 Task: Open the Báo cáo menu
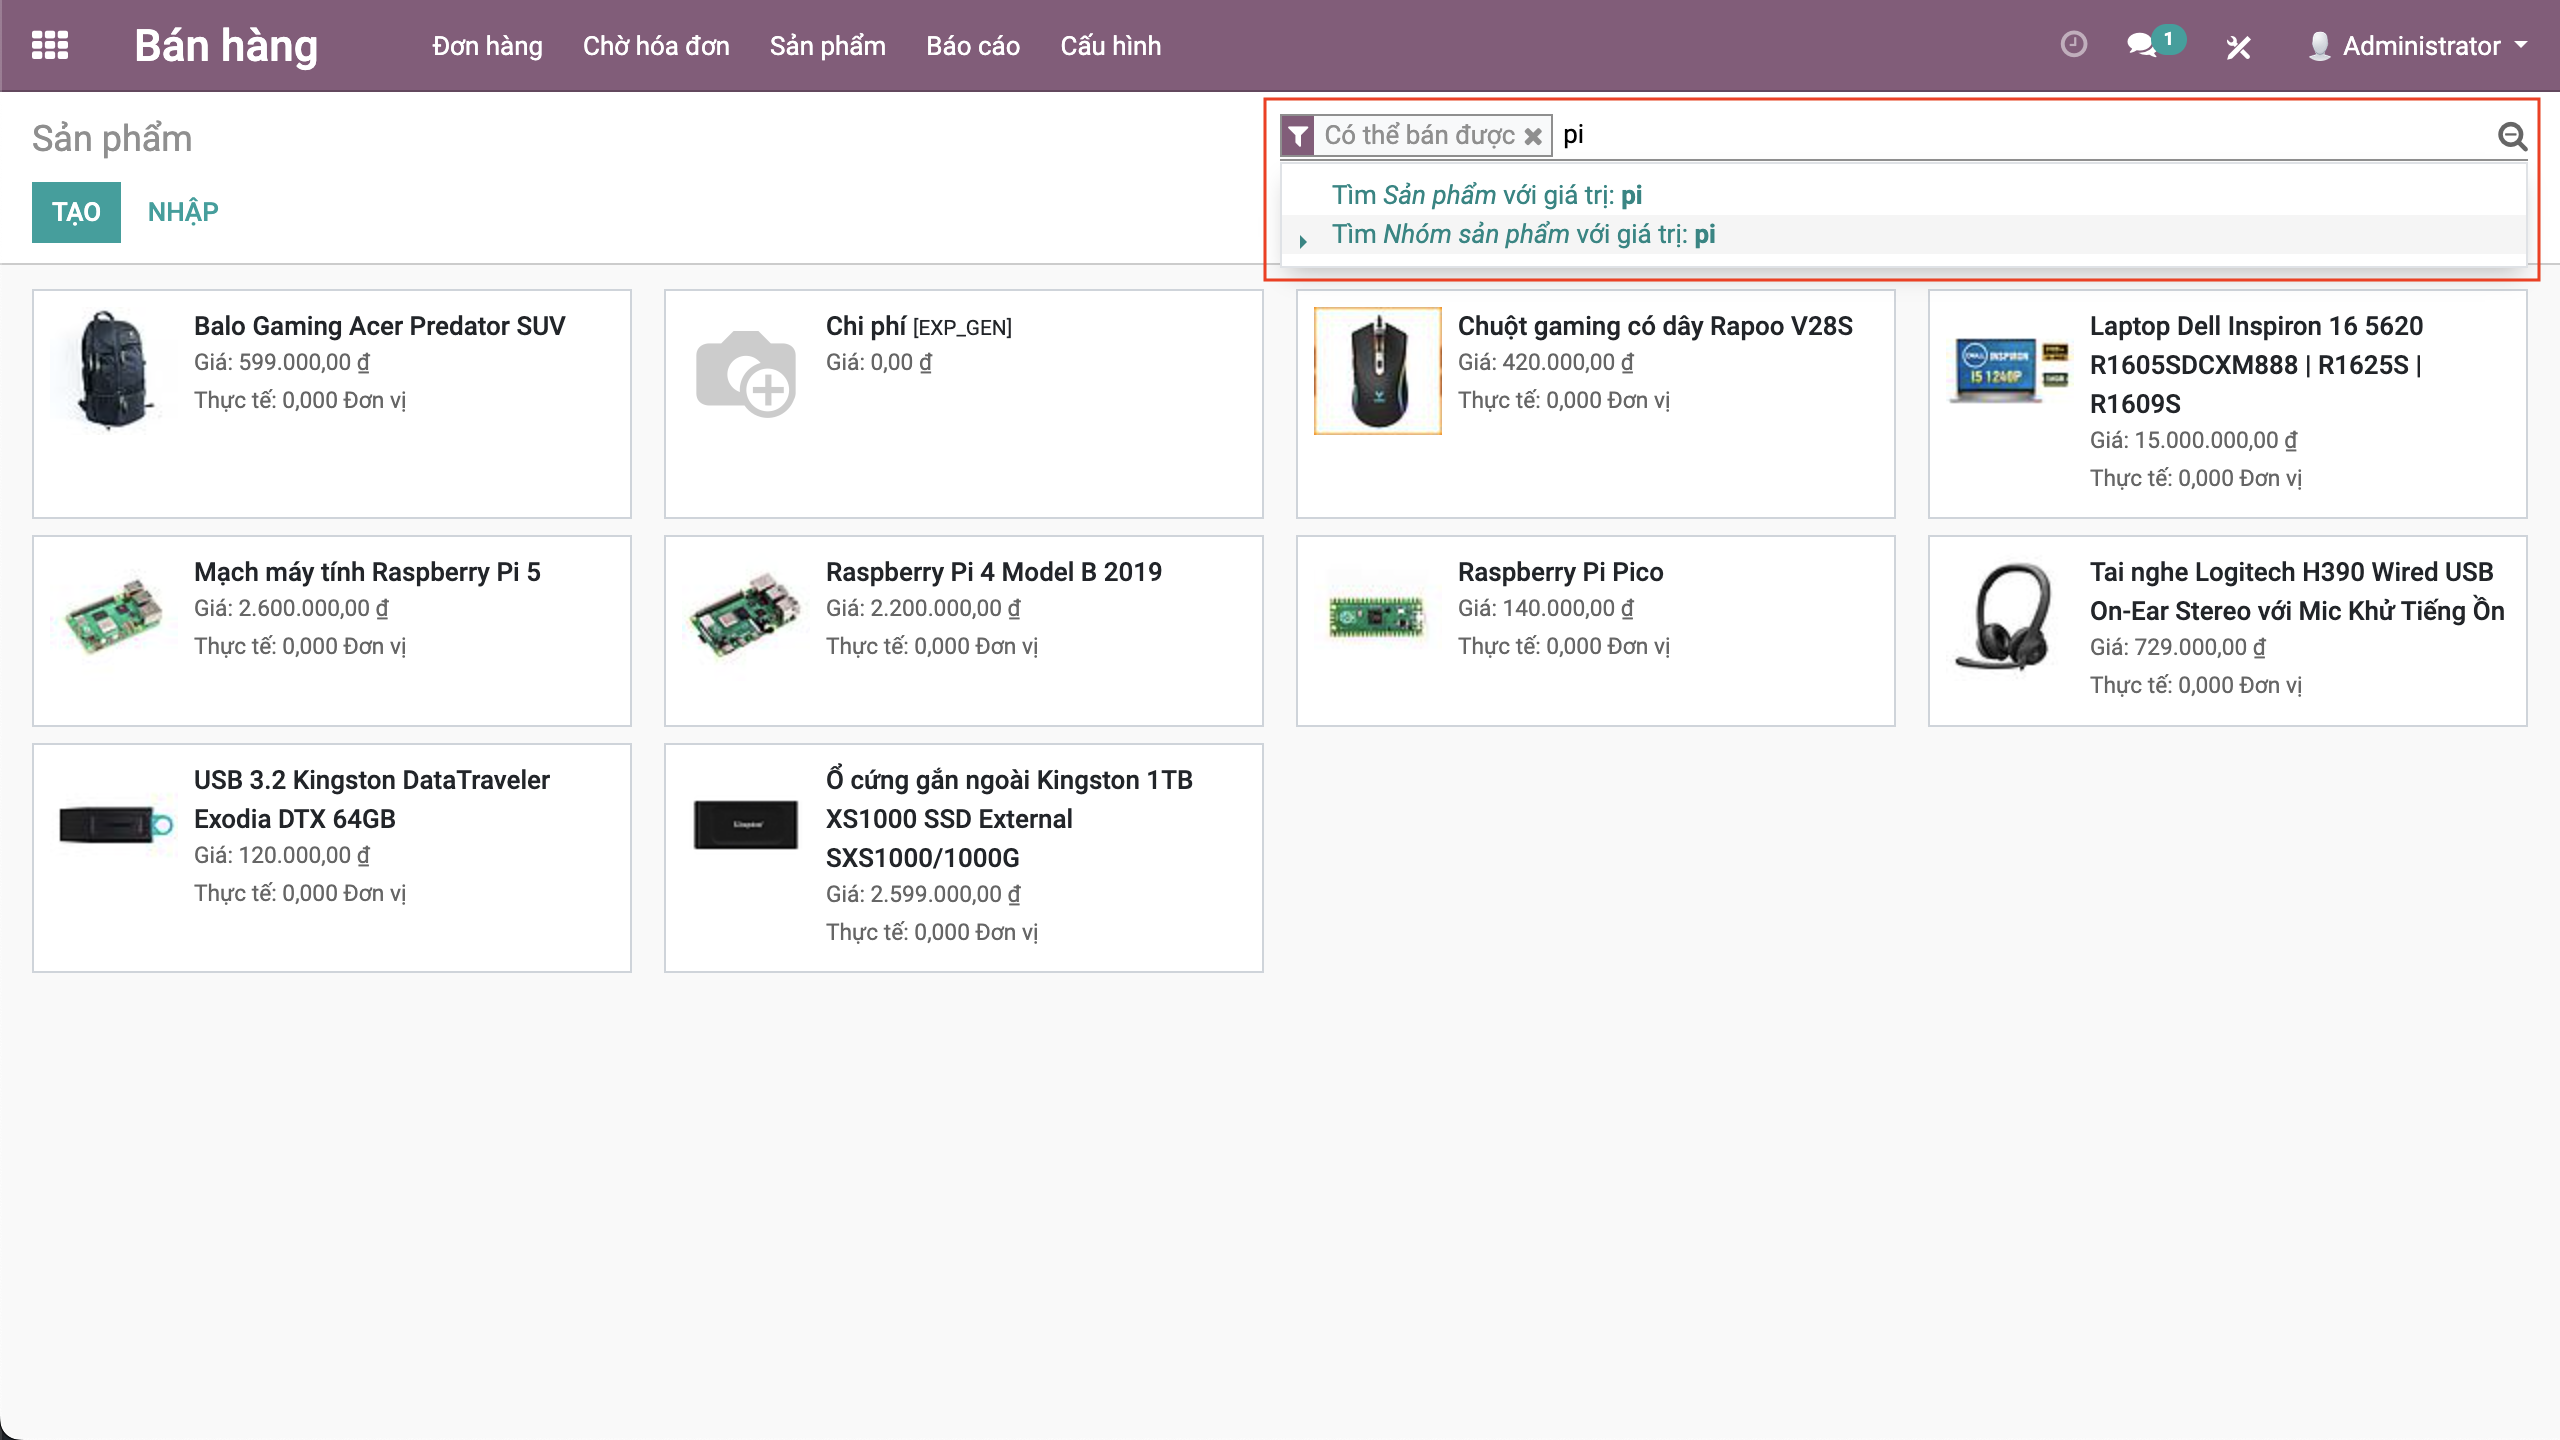pyautogui.click(x=972, y=46)
